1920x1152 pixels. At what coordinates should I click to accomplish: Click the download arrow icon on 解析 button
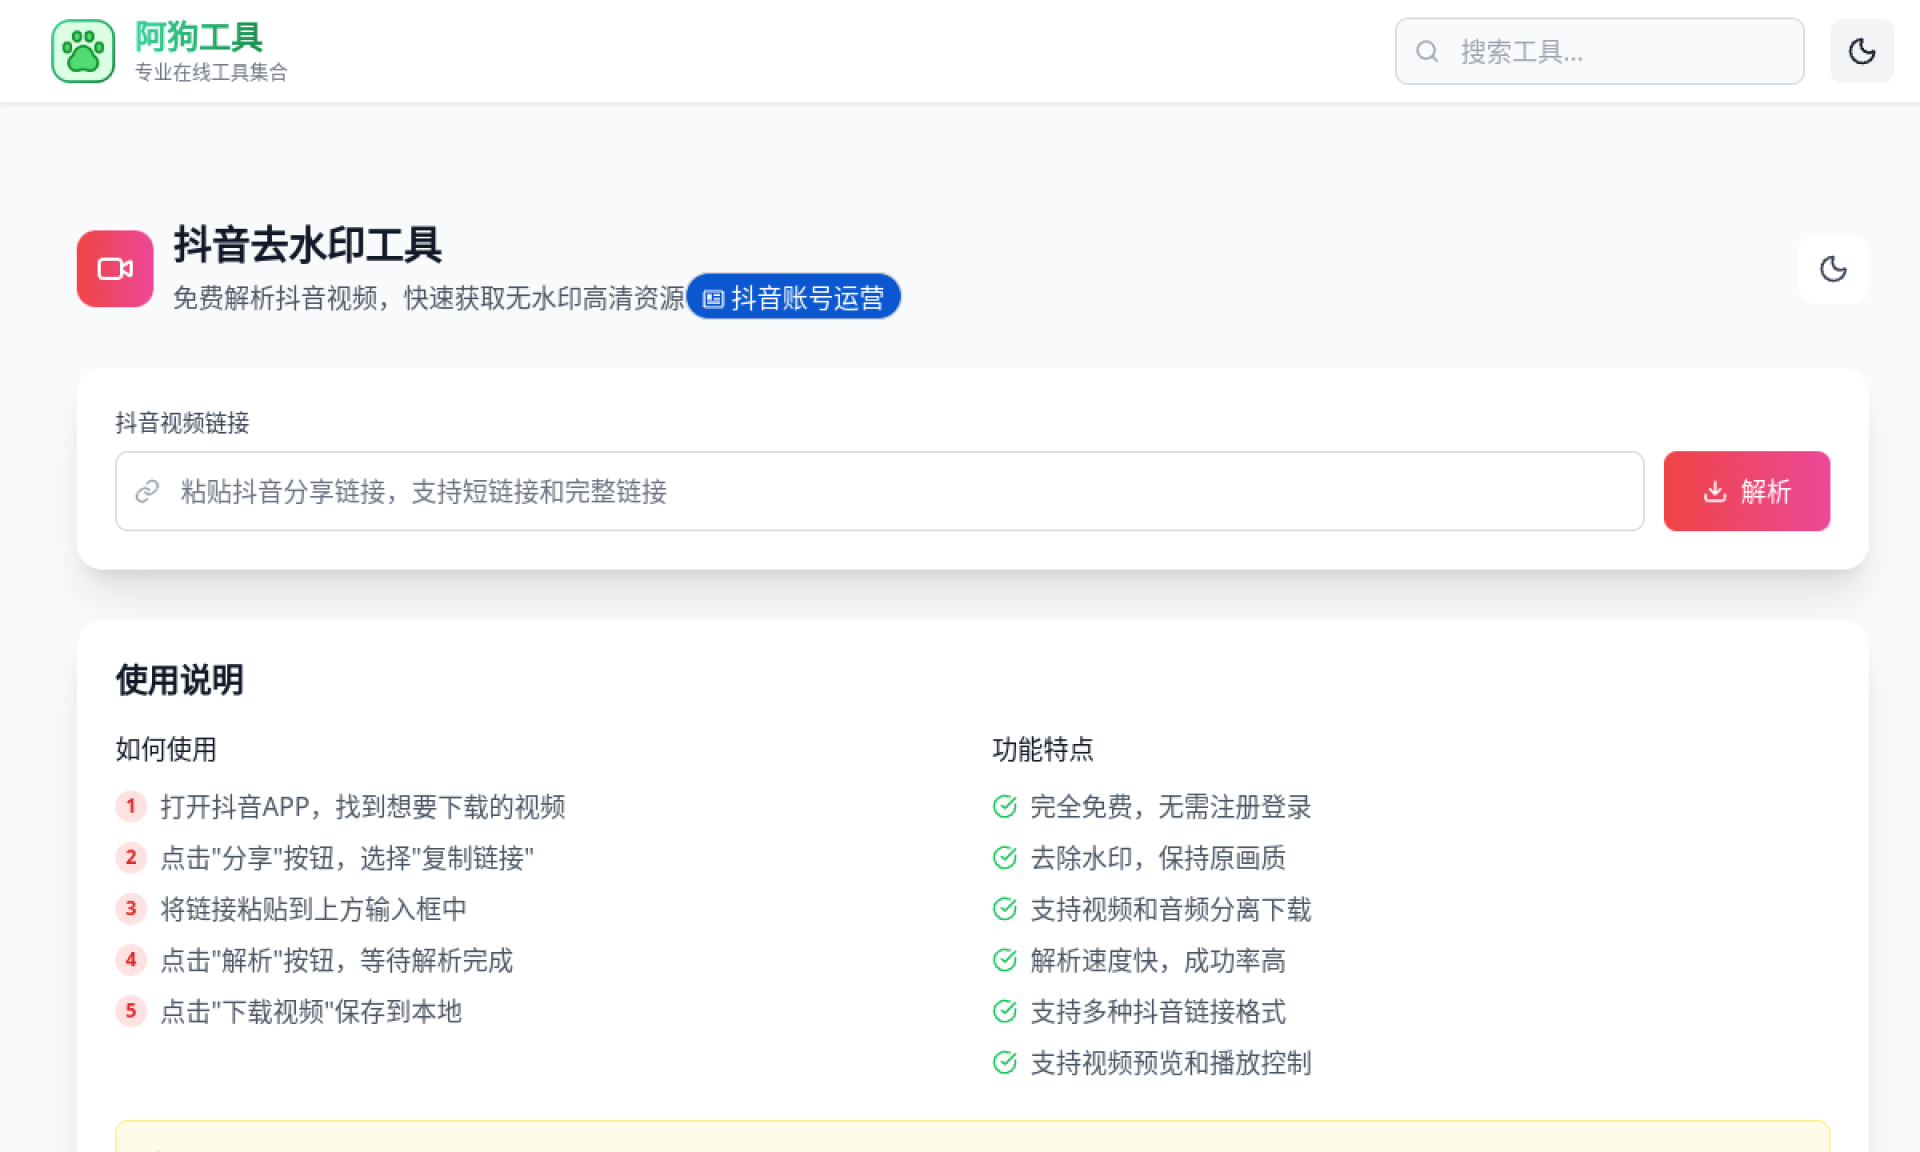pos(1715,491)
